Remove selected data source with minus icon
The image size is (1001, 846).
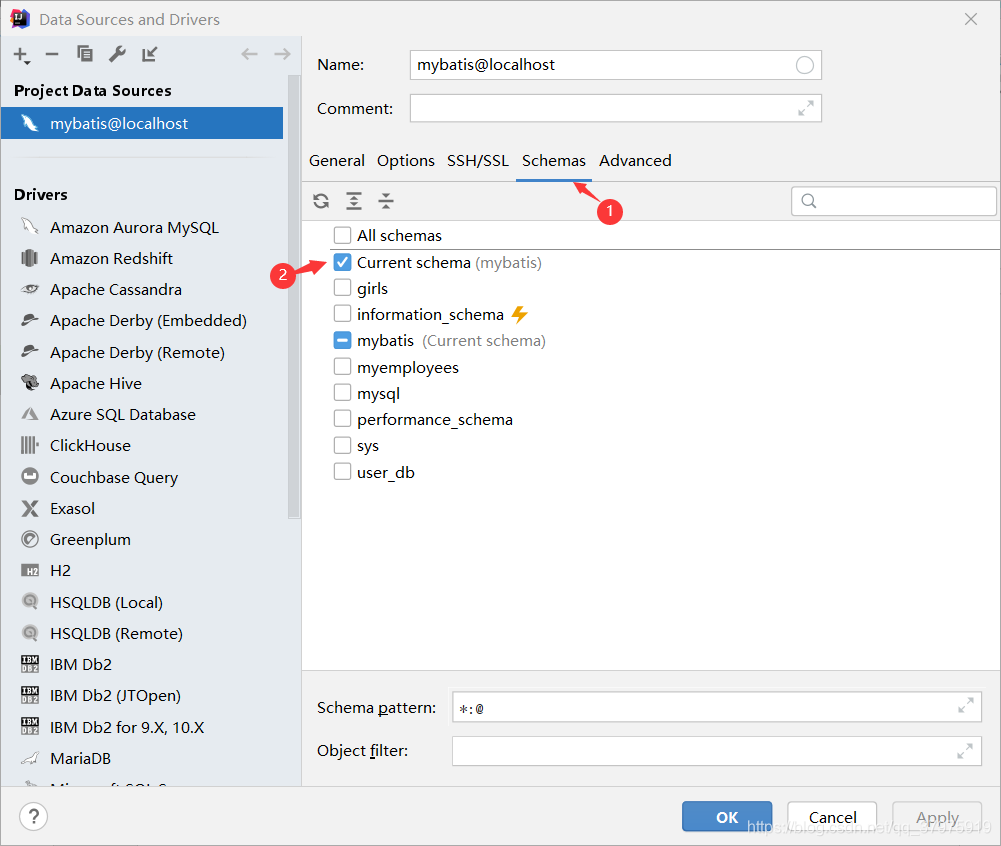point(52,55)
